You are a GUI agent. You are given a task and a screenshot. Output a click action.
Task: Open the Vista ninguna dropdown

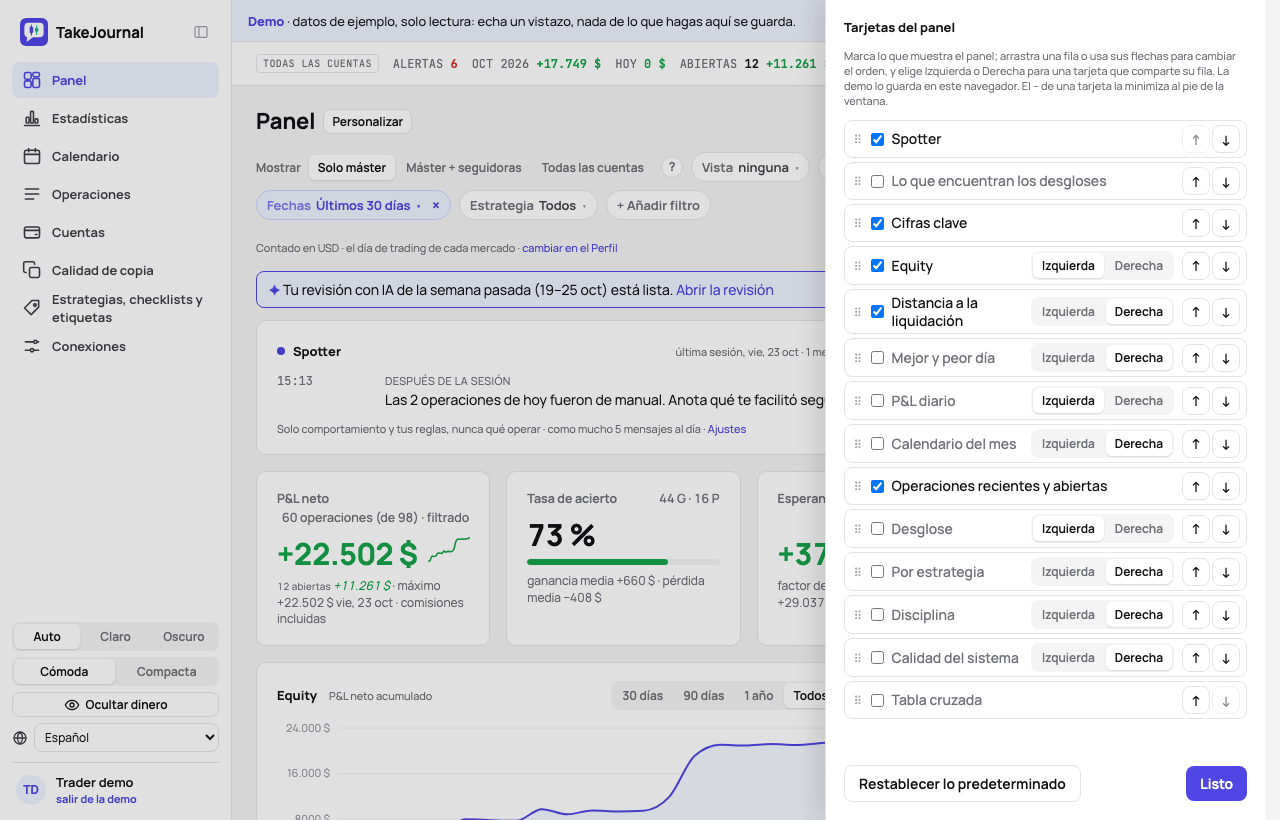click(x=750, y=167)
